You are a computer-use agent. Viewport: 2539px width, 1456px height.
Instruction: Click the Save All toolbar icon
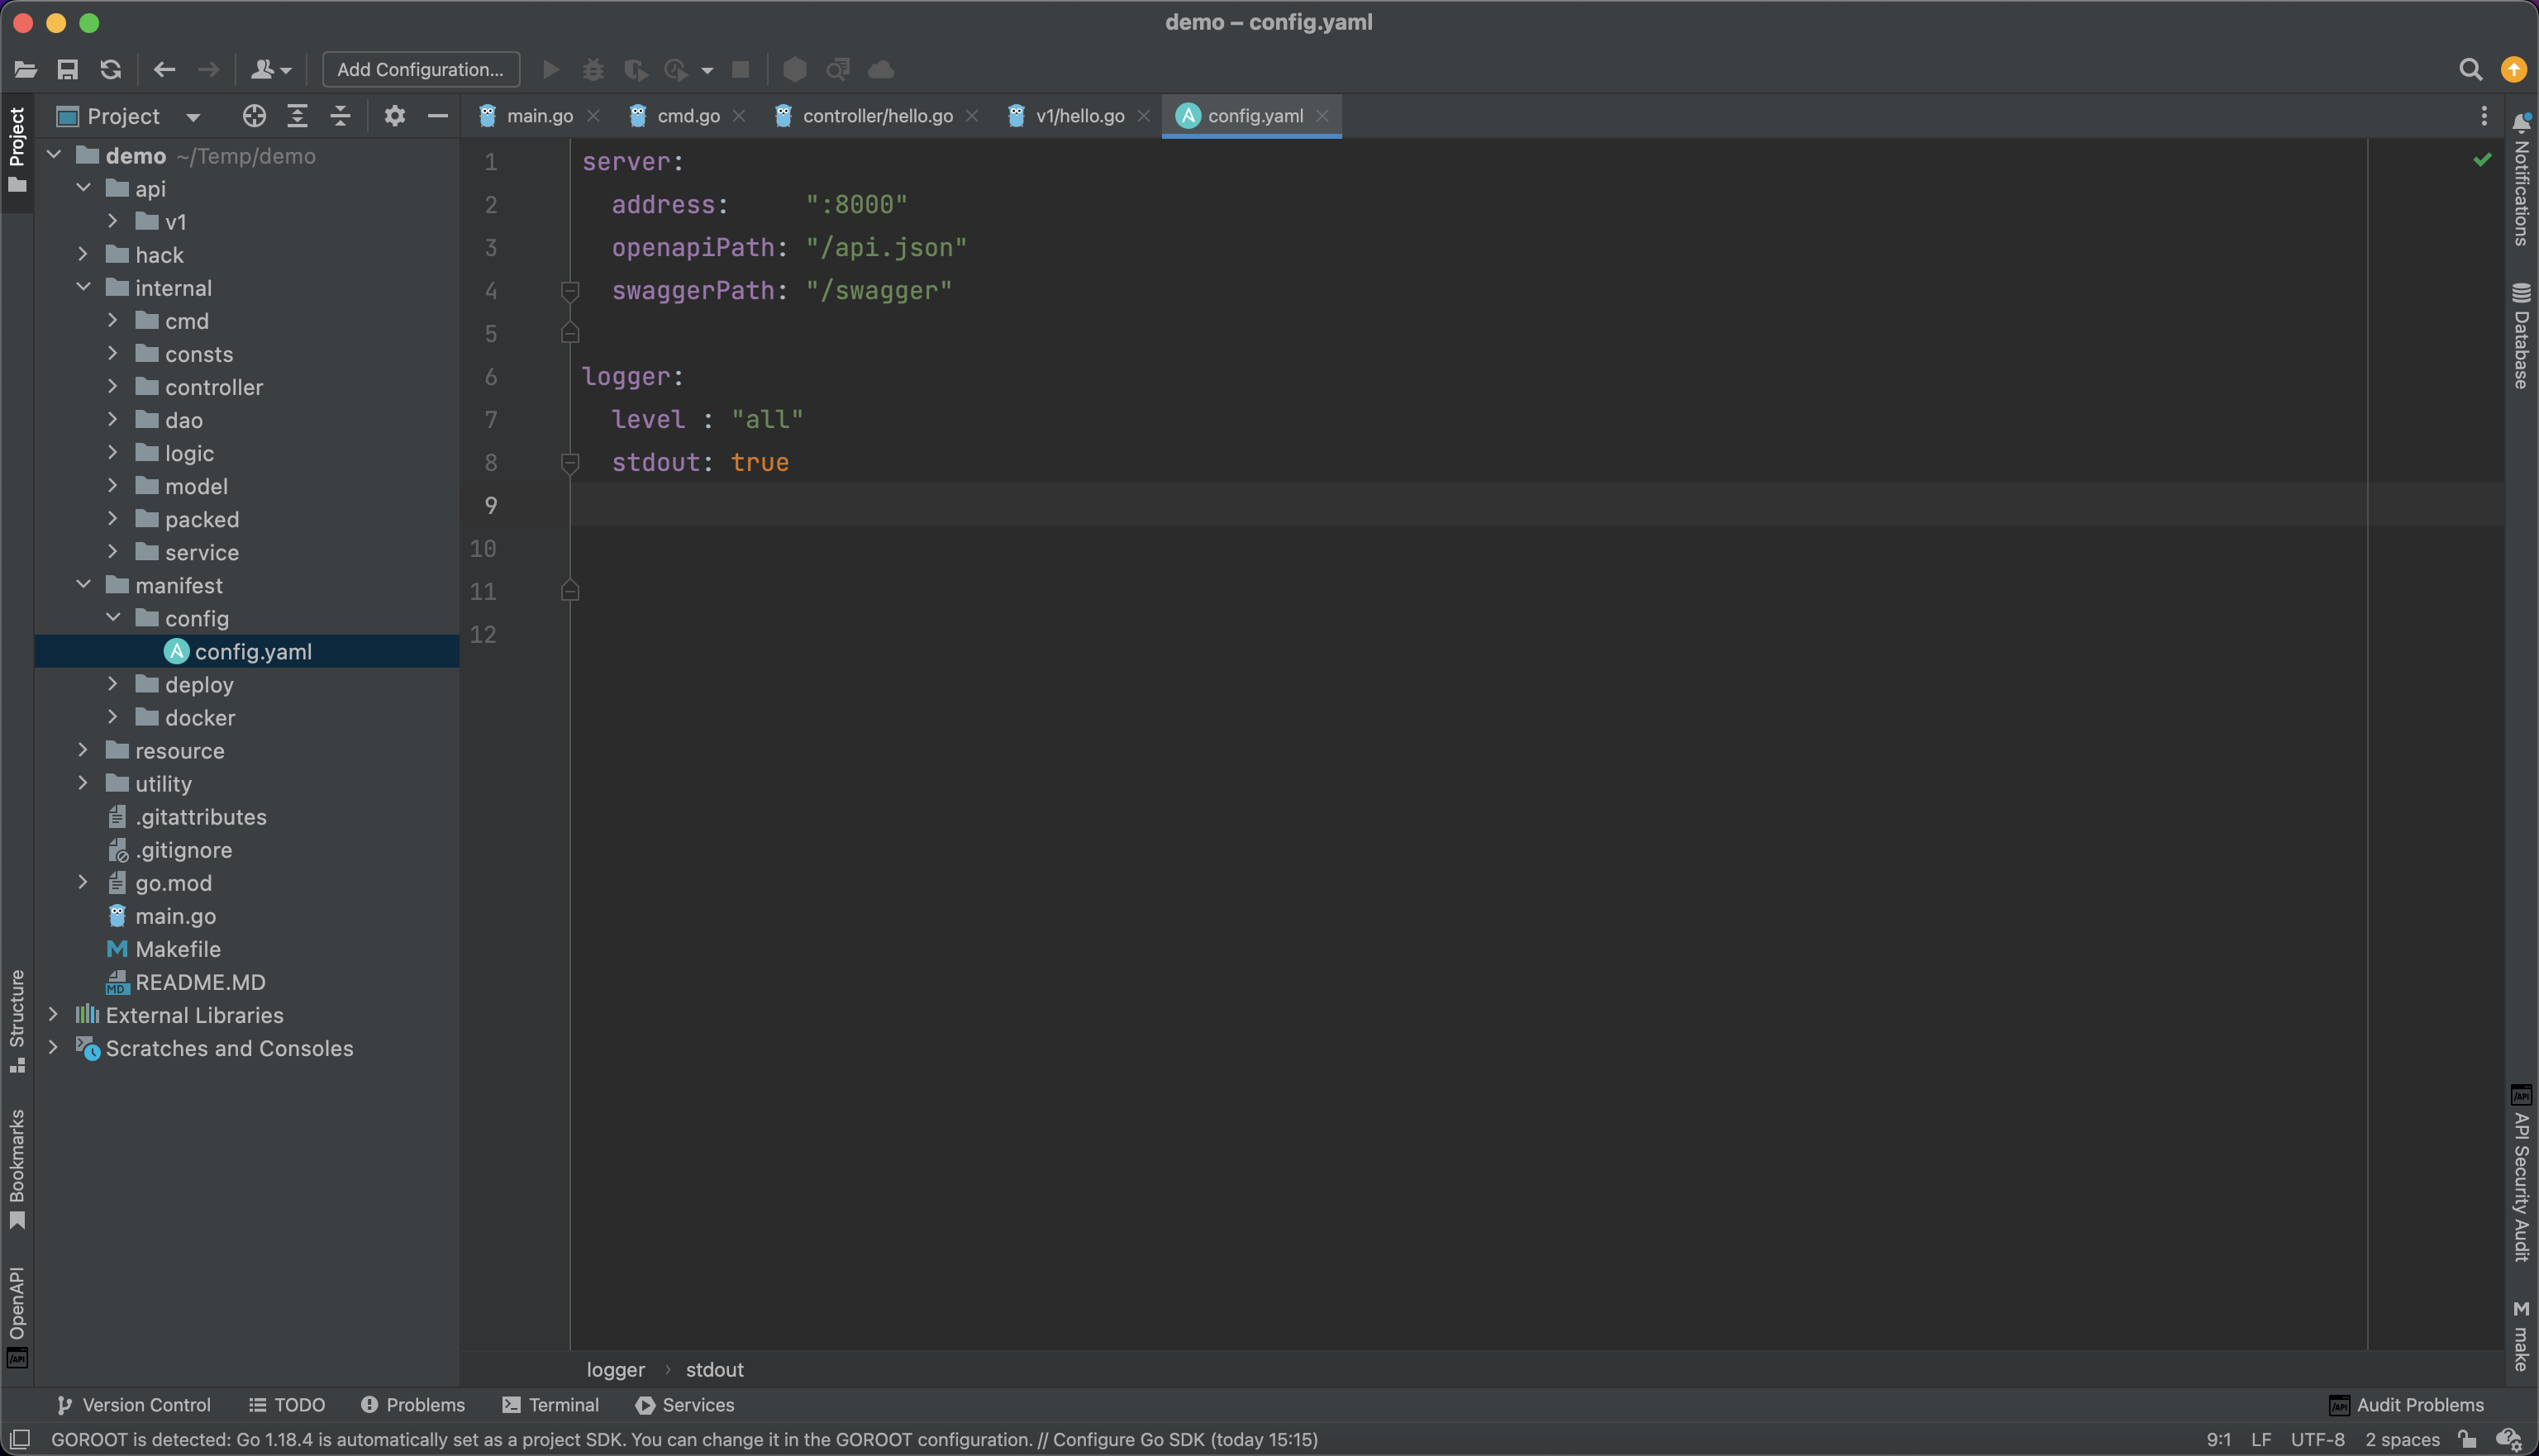[x=67, y=70]
